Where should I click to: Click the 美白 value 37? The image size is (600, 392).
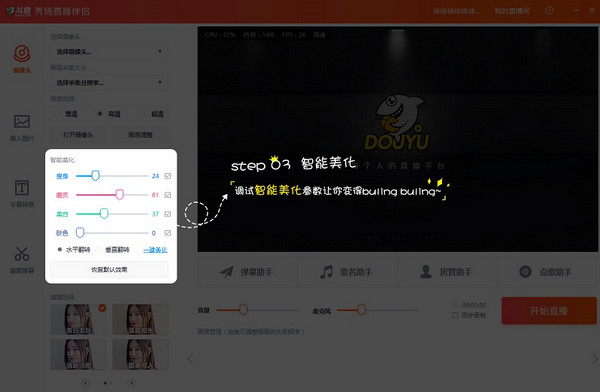click(155, 214)
